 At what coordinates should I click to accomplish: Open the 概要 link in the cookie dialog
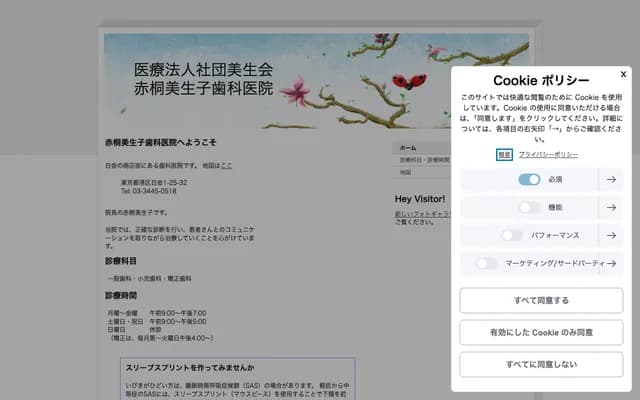(504, 155)
